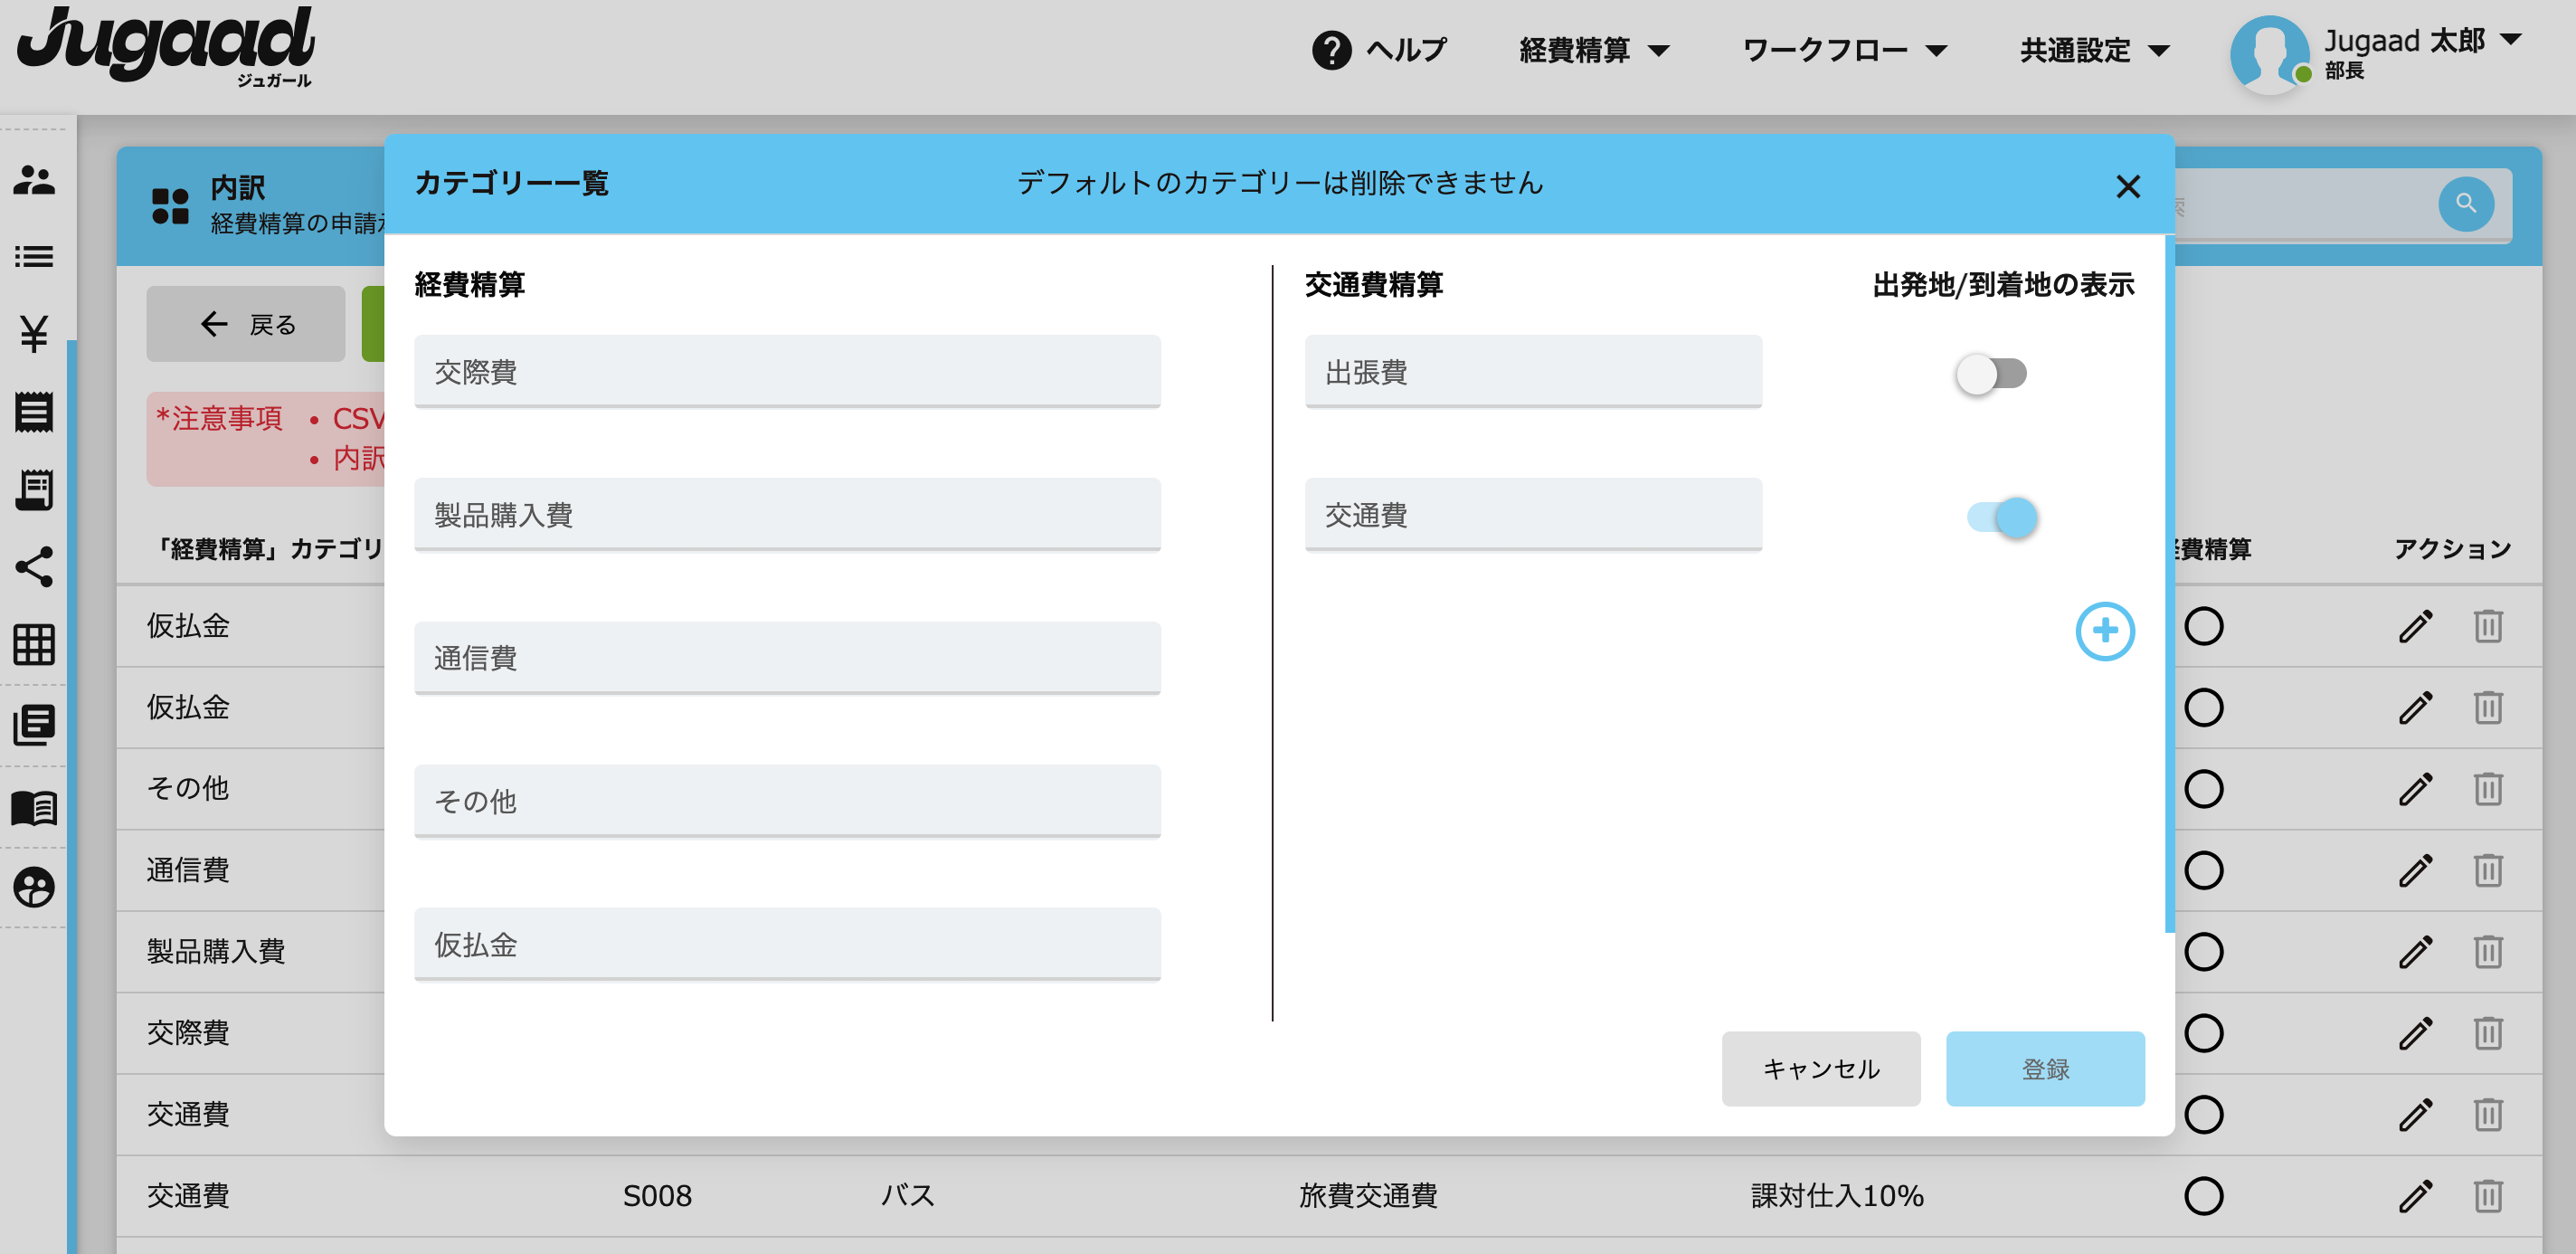2576x1254 pixels.
Task: Click the 課対仕入10% tax cell
Action: coord(1837,1196)
